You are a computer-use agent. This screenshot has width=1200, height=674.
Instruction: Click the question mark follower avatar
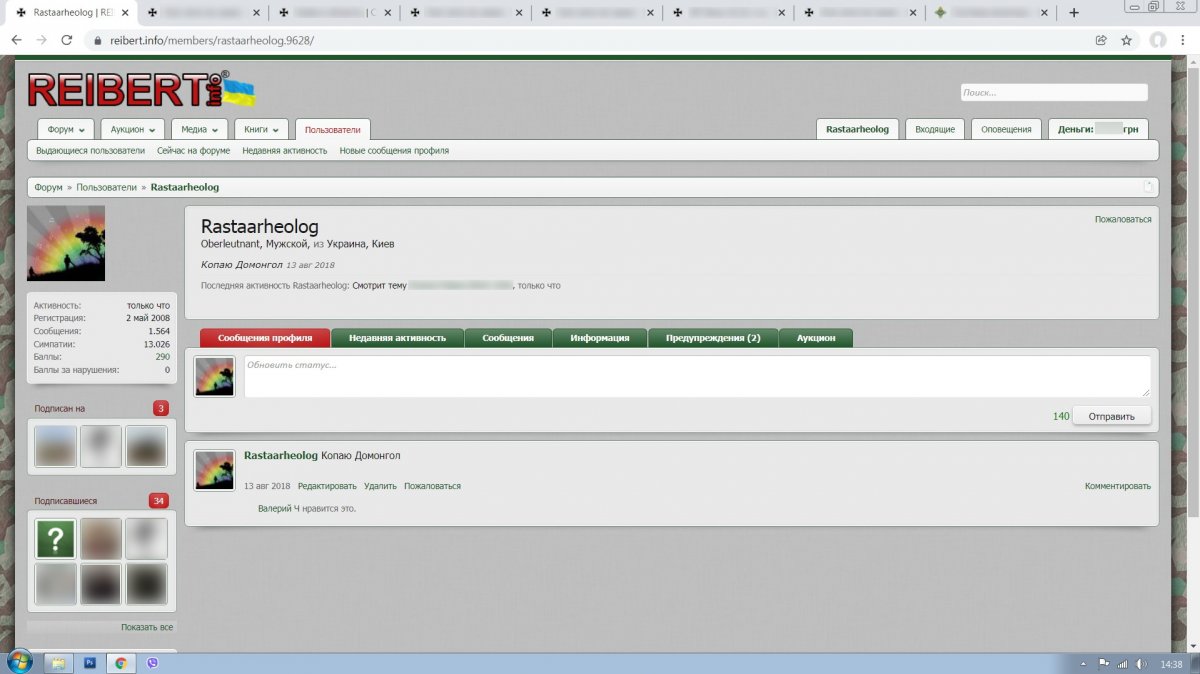tap(56, 538)
